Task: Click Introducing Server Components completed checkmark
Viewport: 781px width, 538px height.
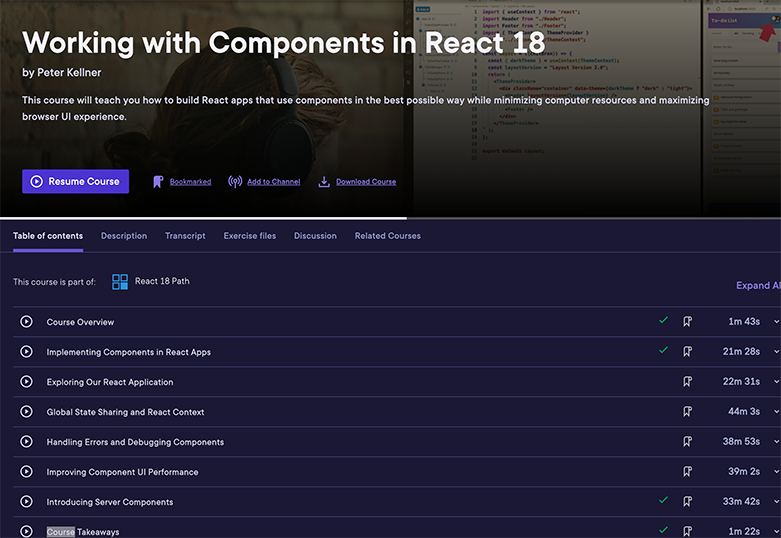Action: pyautogui.click(x=663, y=500)
